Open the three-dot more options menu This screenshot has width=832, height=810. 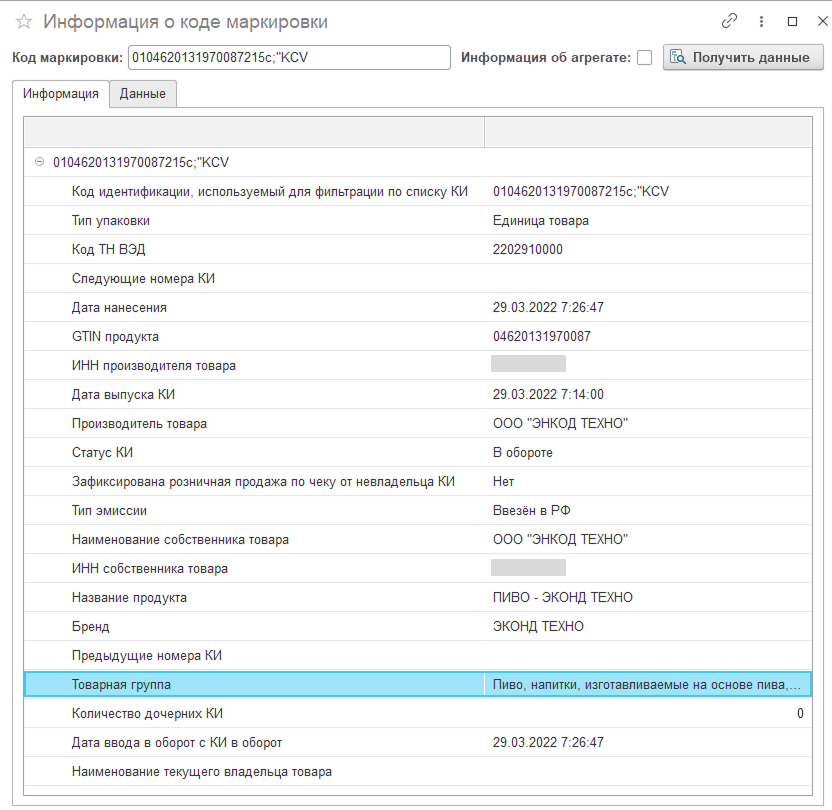[762, 21]
